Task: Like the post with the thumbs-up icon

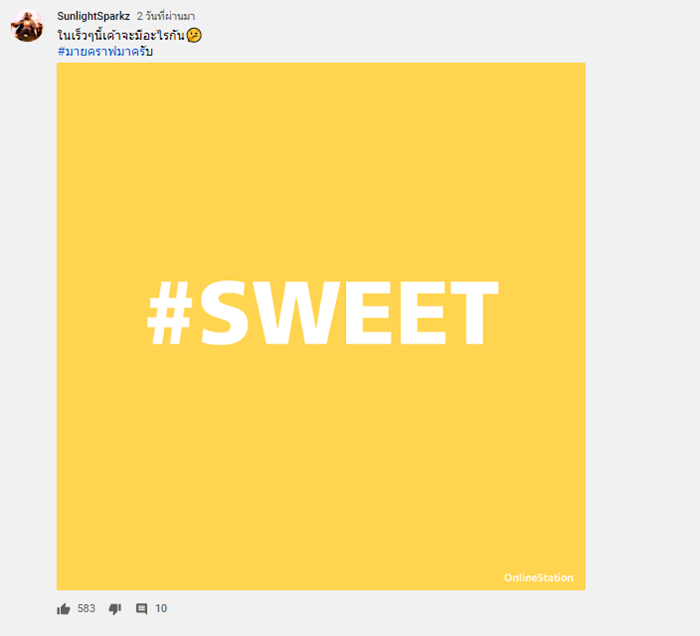Action: pyautogui.click(x=63, y=609)
